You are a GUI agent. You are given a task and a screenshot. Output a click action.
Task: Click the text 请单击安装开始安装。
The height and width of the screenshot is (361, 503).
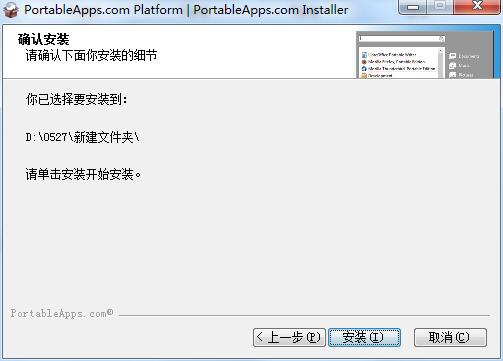[84, 174]
